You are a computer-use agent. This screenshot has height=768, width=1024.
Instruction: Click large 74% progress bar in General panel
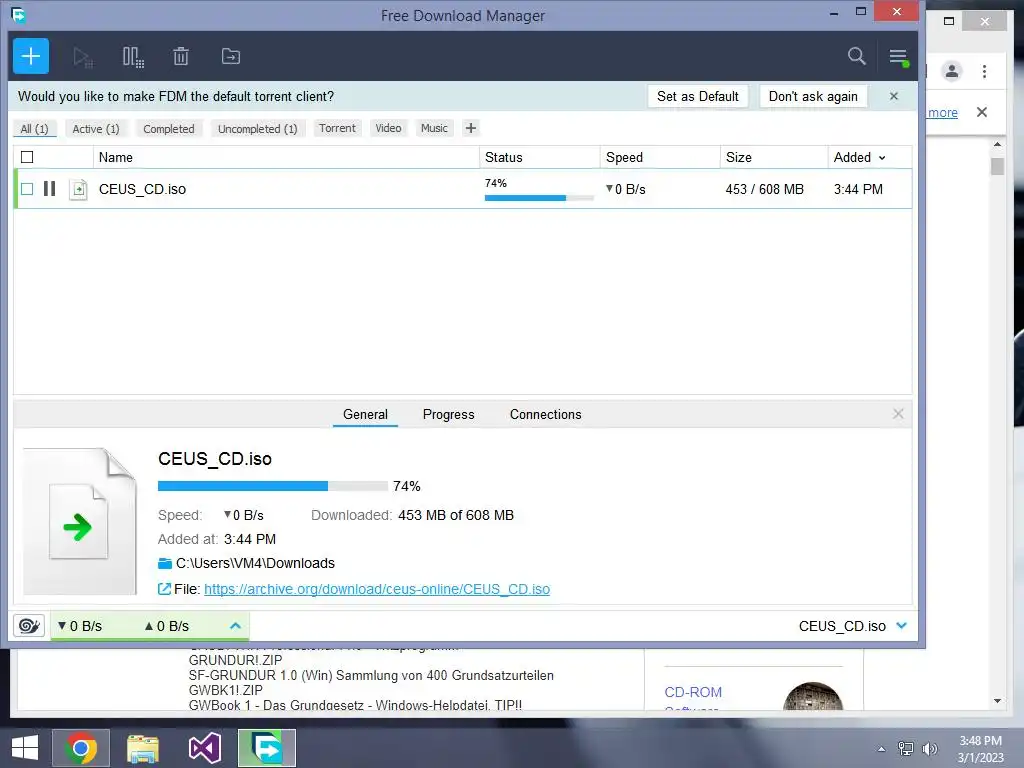(272, 486)
